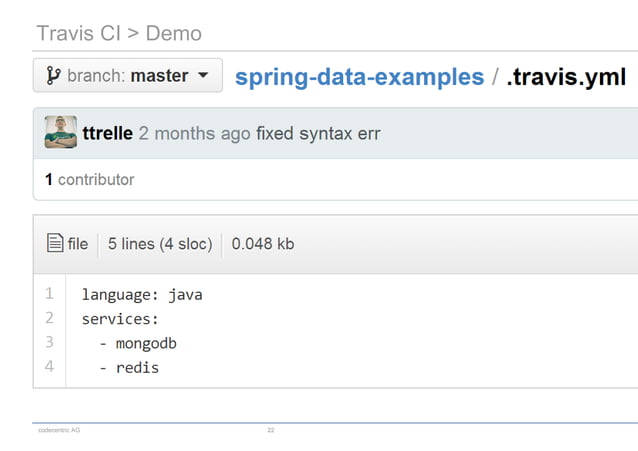Click the file document icon
Viewport: 638px width, 451px height.
click(x=56, y=243)
